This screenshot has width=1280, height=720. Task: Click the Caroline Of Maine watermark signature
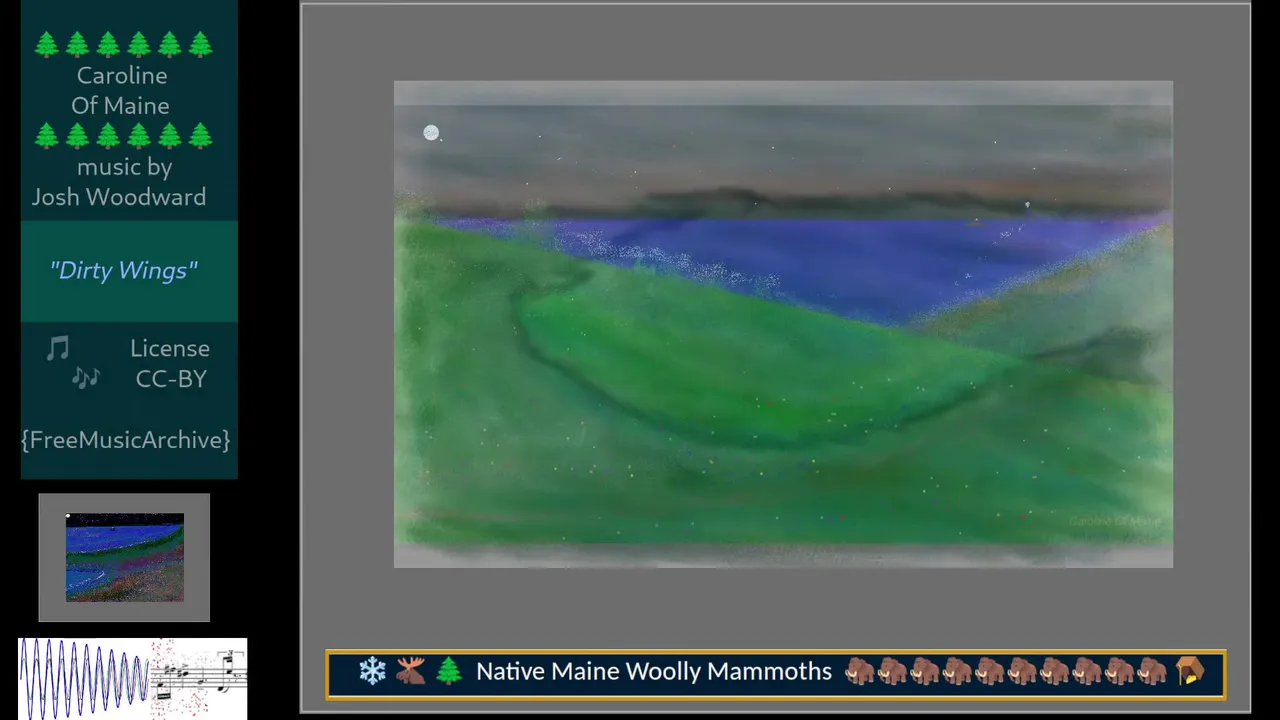click(1115, 521)
